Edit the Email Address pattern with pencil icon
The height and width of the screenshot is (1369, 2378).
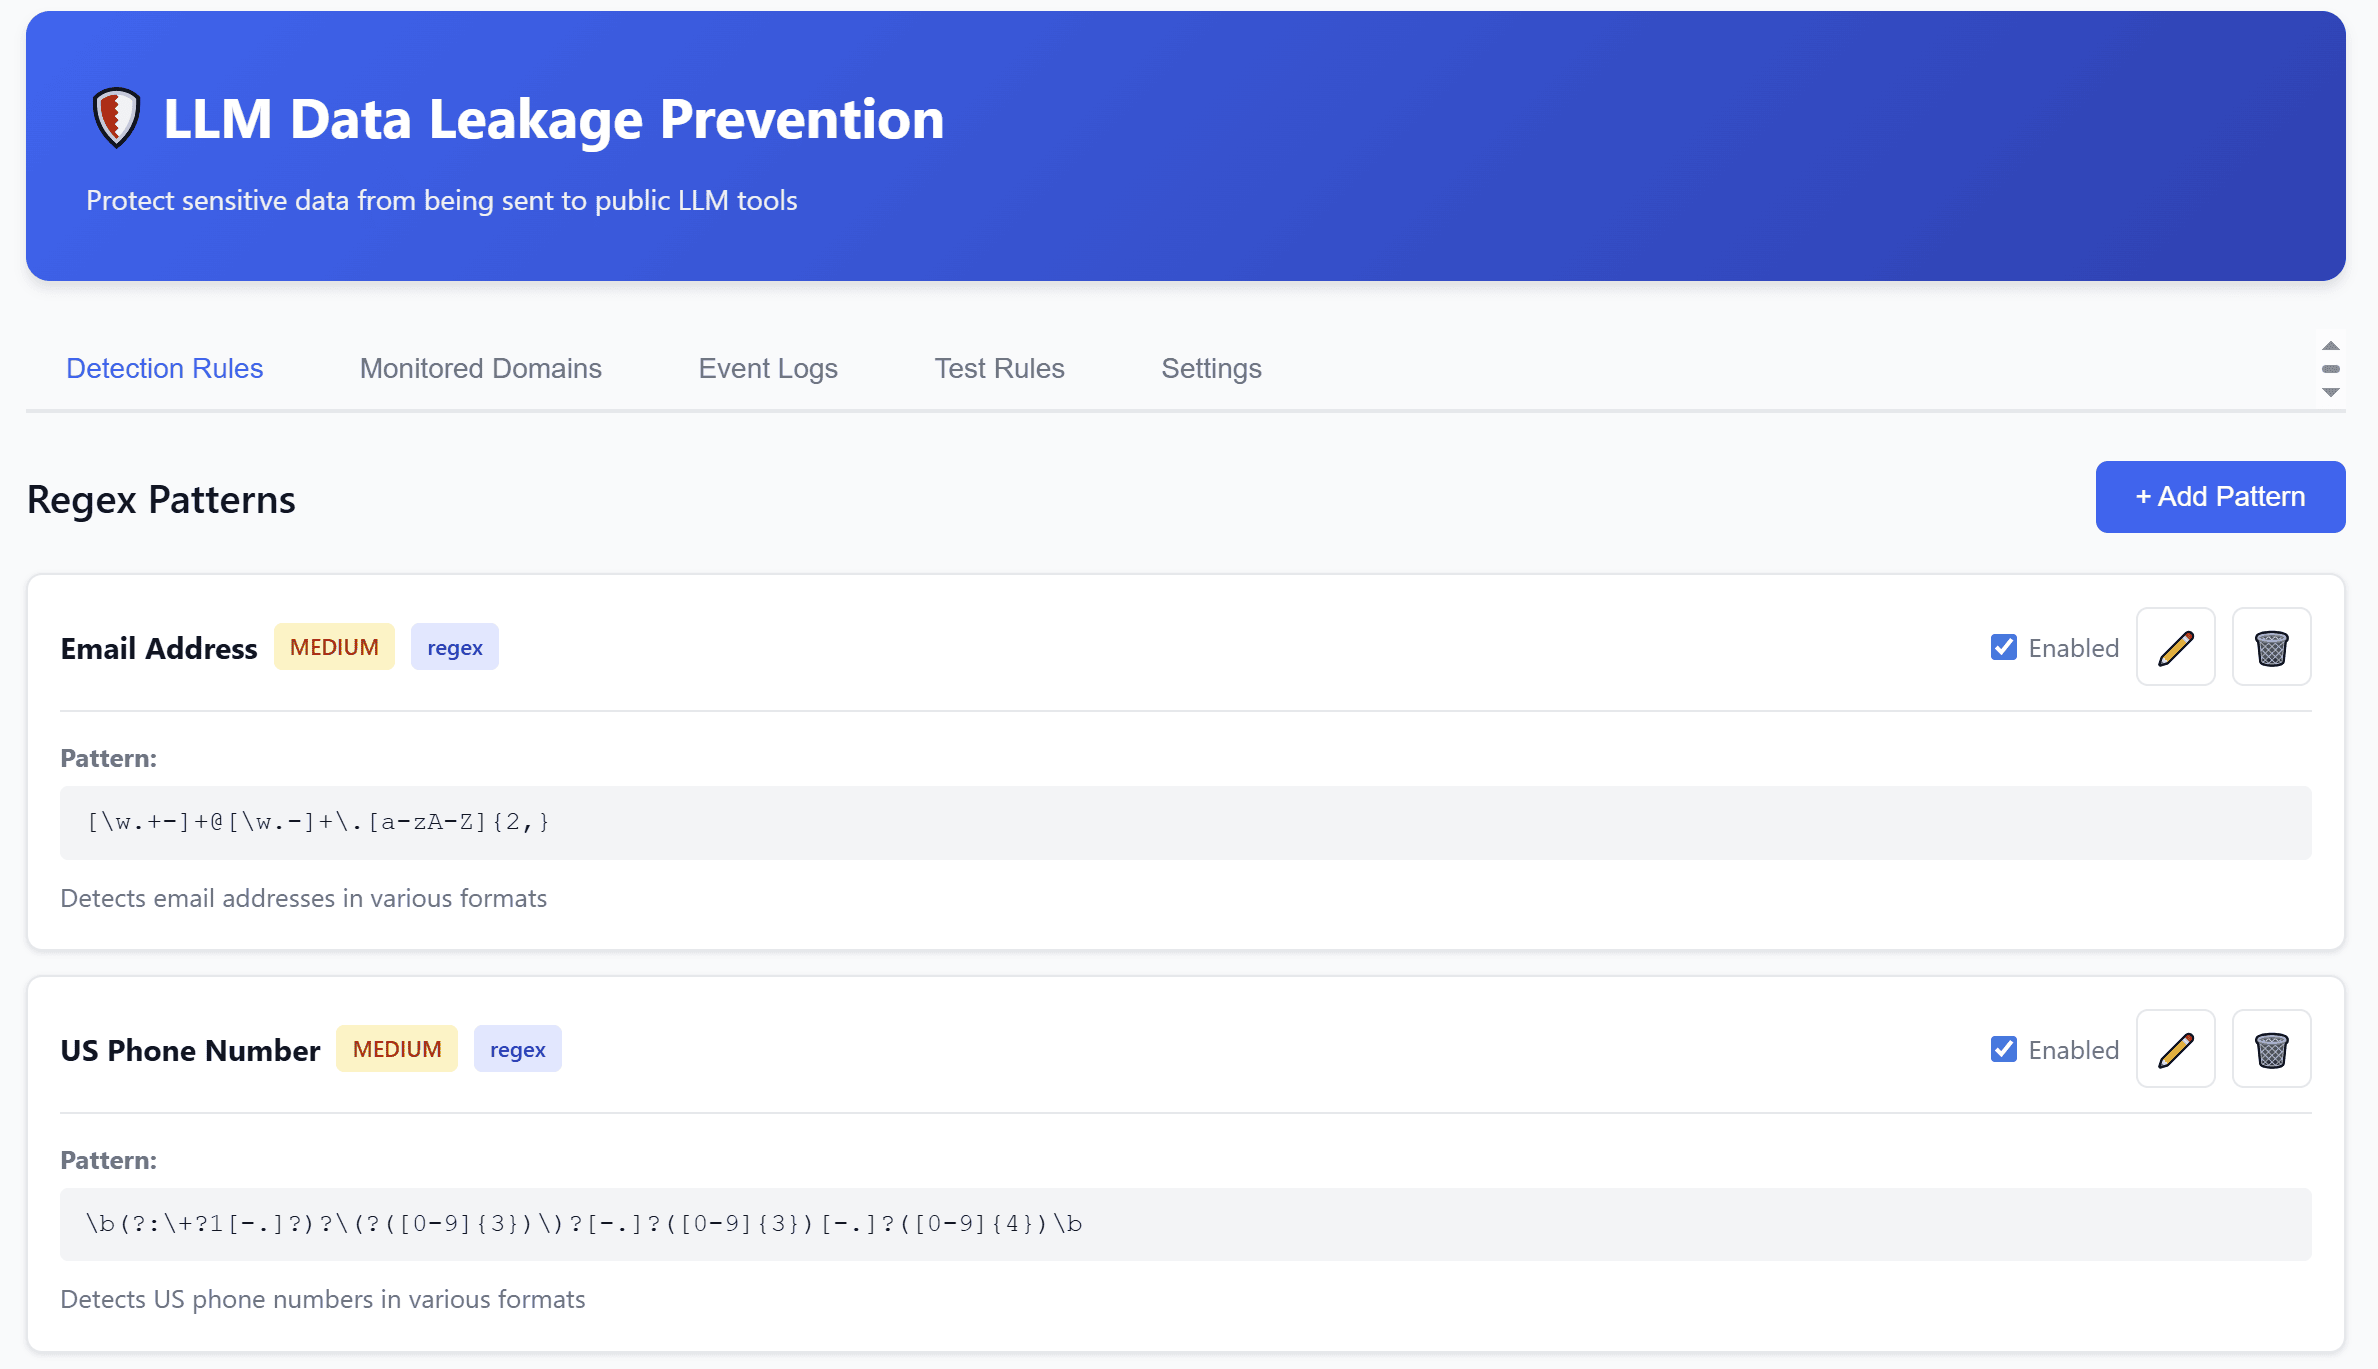click(x=2175, y=647)
